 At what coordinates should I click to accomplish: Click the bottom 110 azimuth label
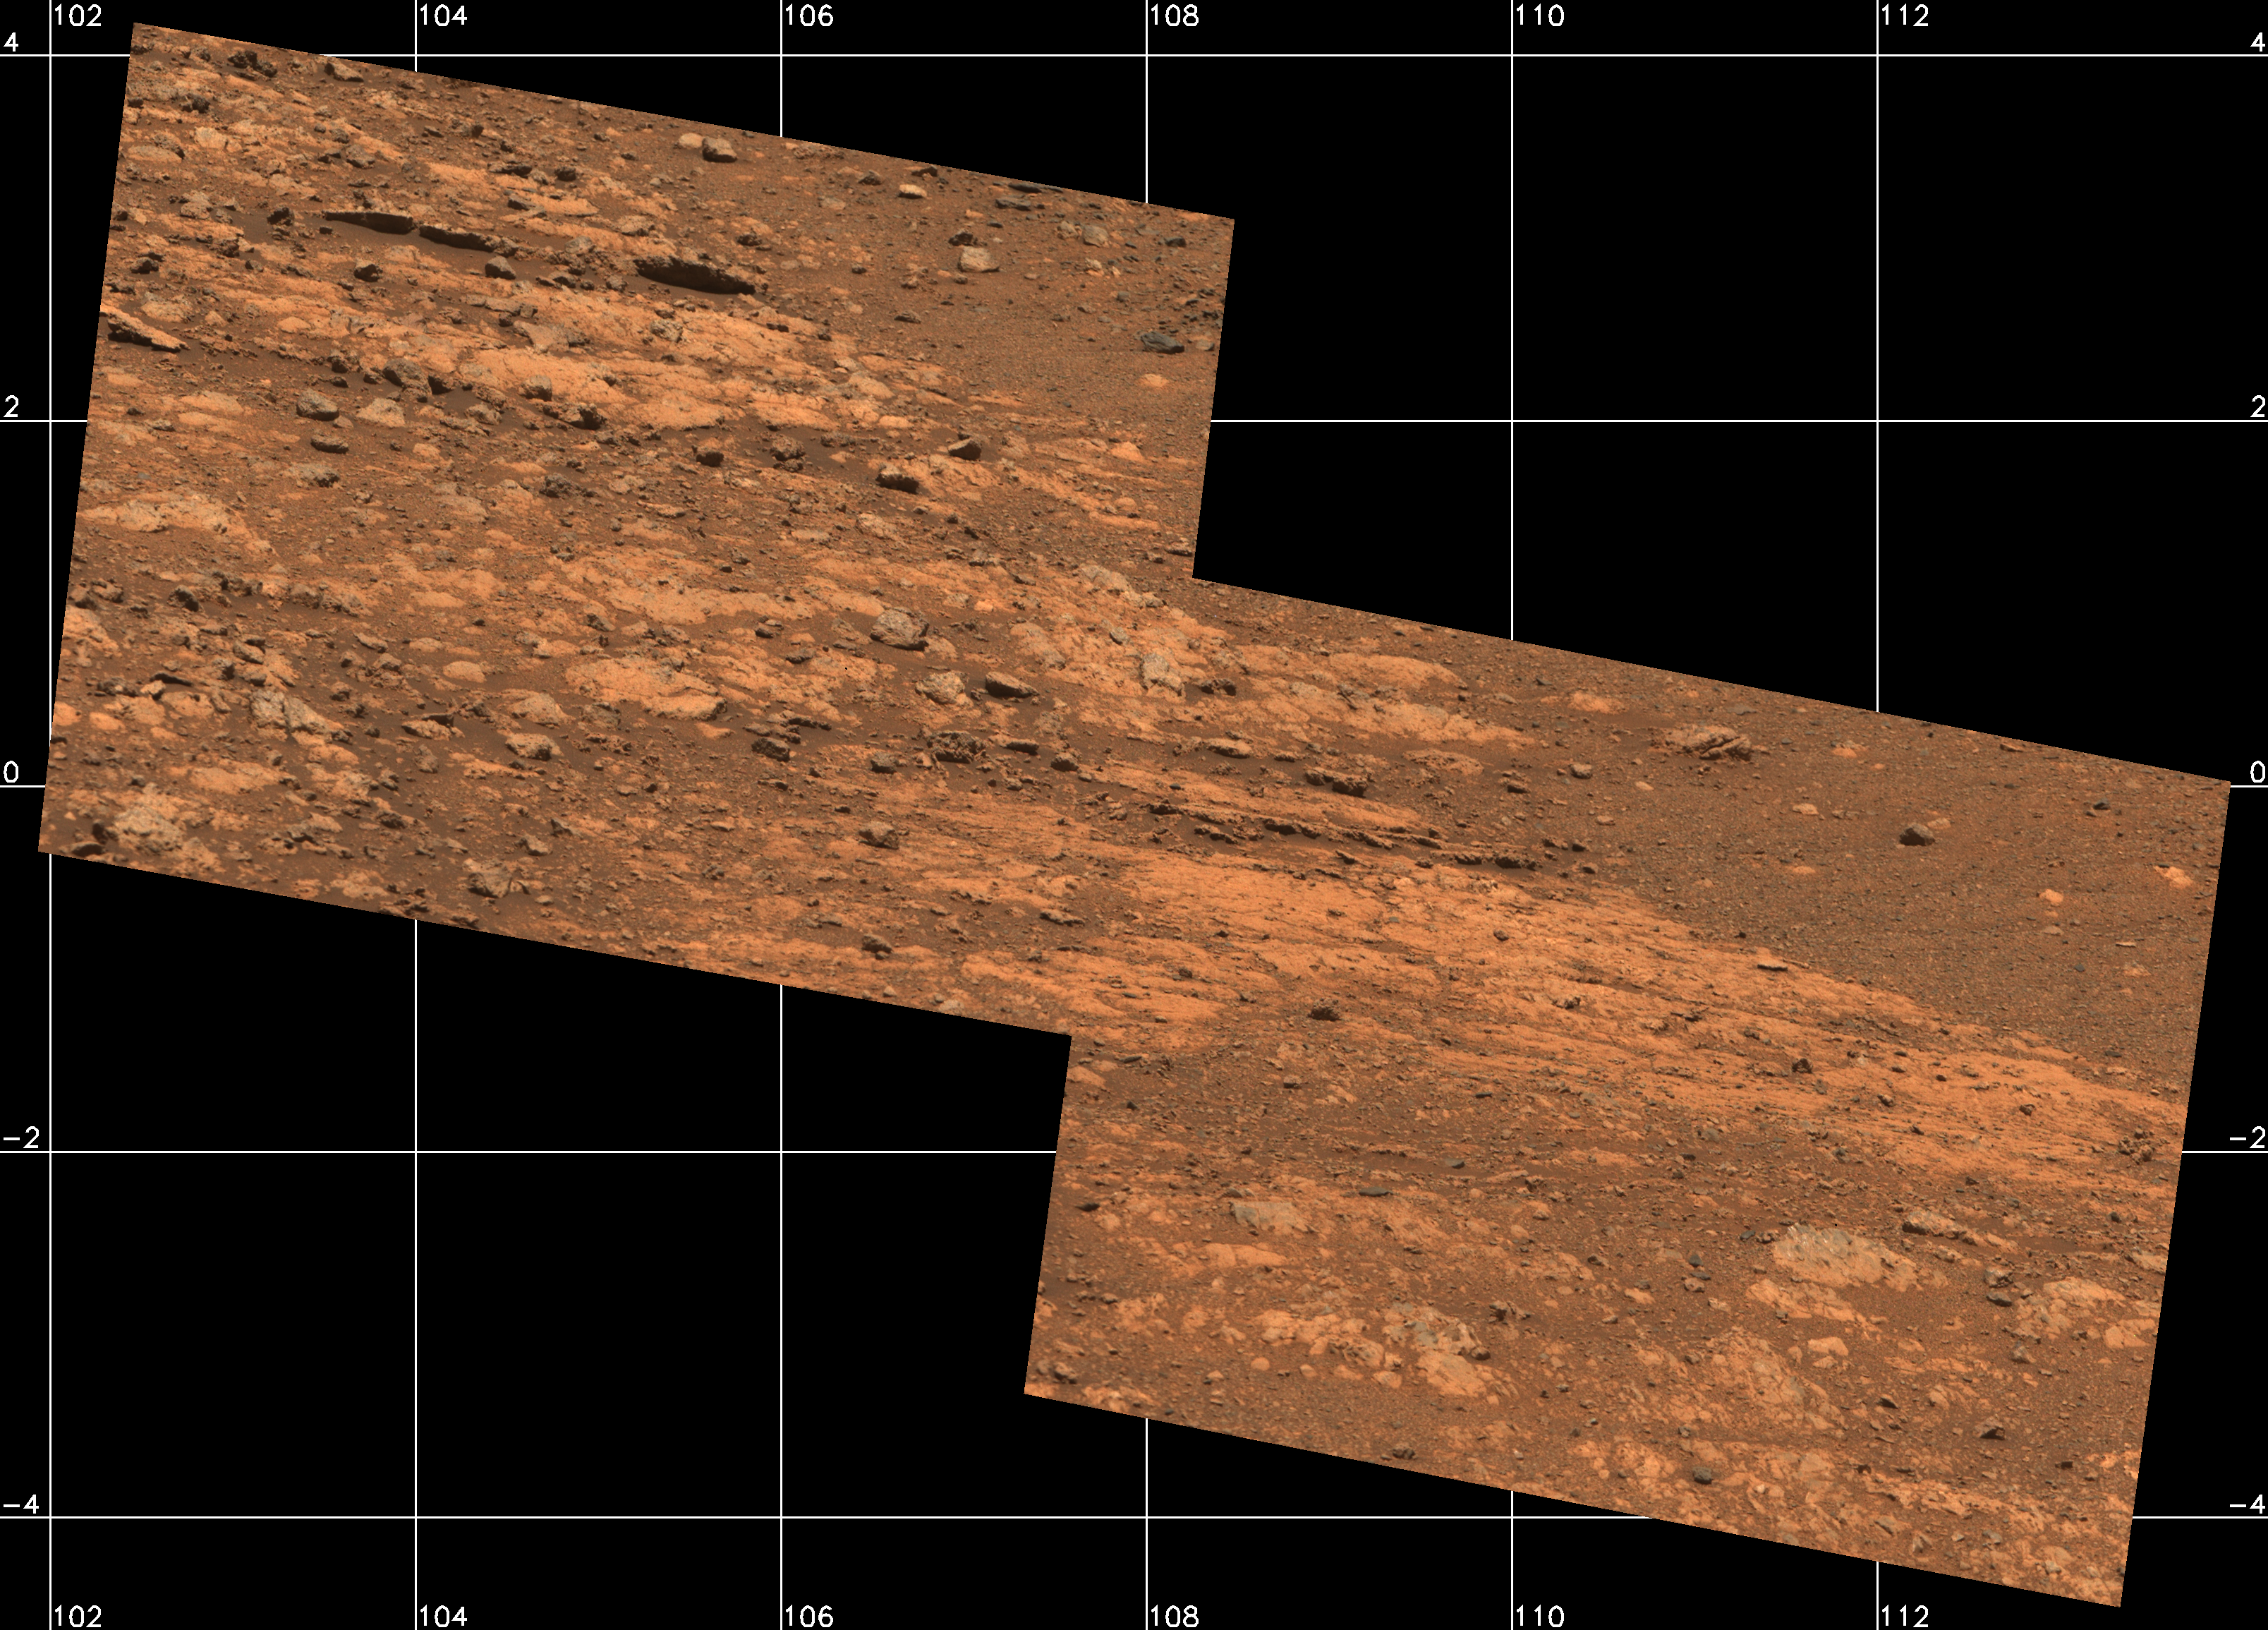pyautogui.click(x=1540, y=1615)
